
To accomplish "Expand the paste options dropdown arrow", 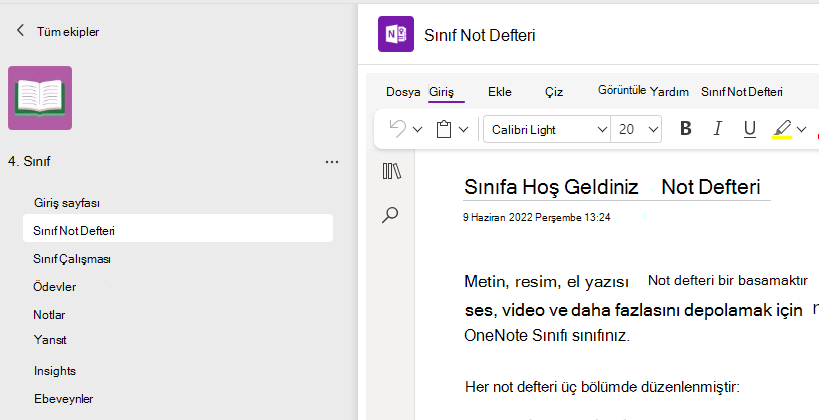I will coord(463,129).
